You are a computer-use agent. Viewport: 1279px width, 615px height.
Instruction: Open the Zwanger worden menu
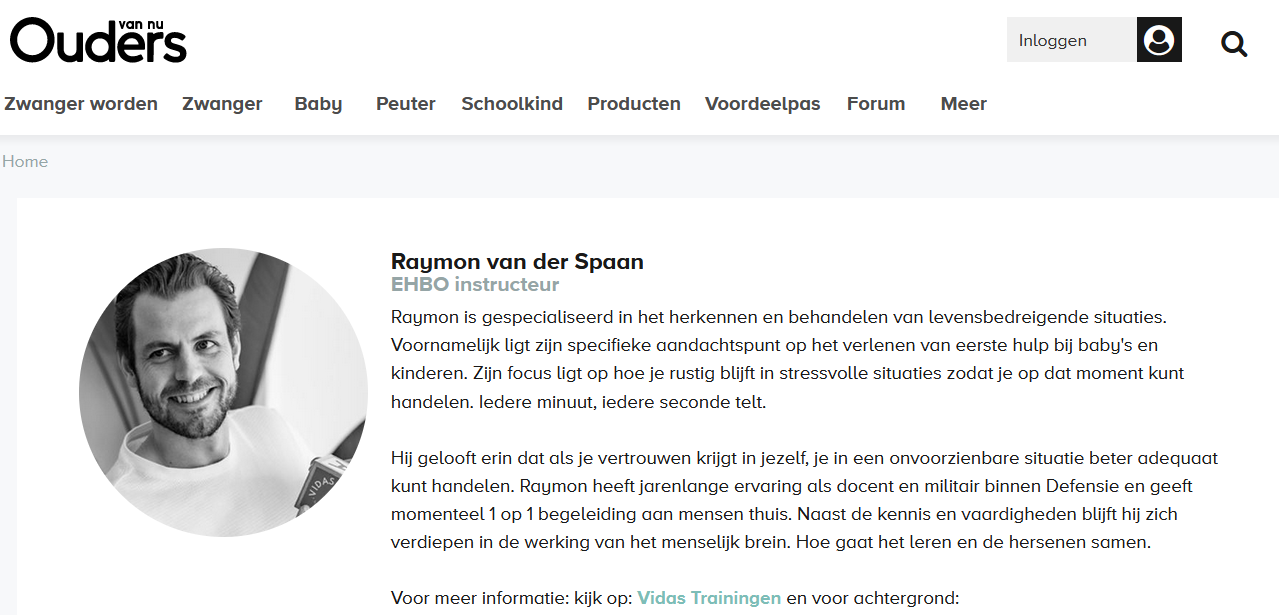point(81,104)
